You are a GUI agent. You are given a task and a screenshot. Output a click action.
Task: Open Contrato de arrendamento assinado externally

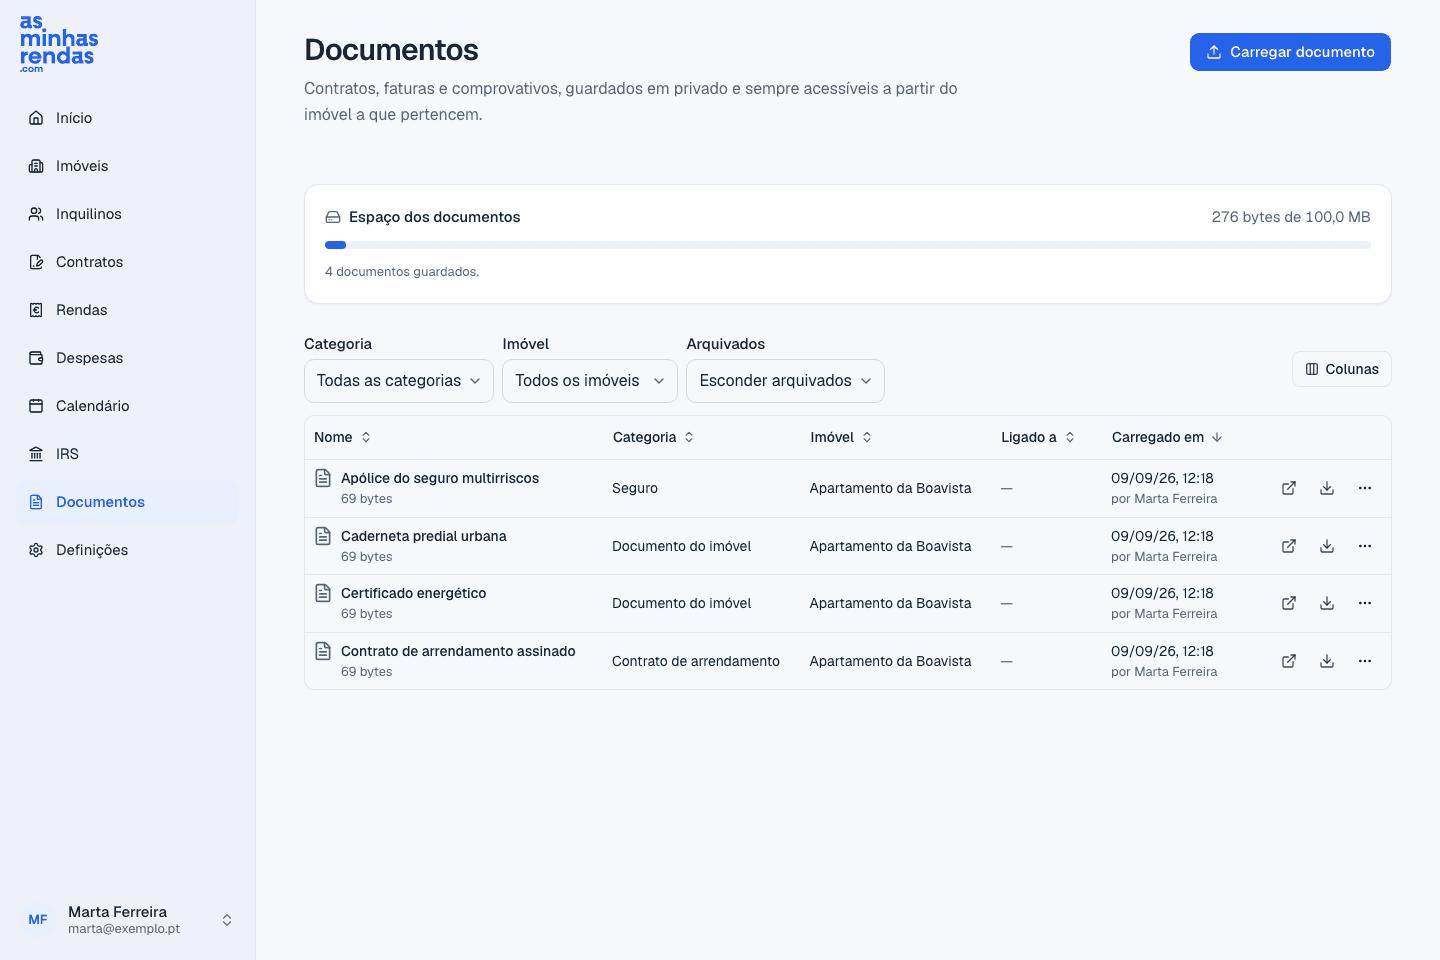tap(1289, 661)
